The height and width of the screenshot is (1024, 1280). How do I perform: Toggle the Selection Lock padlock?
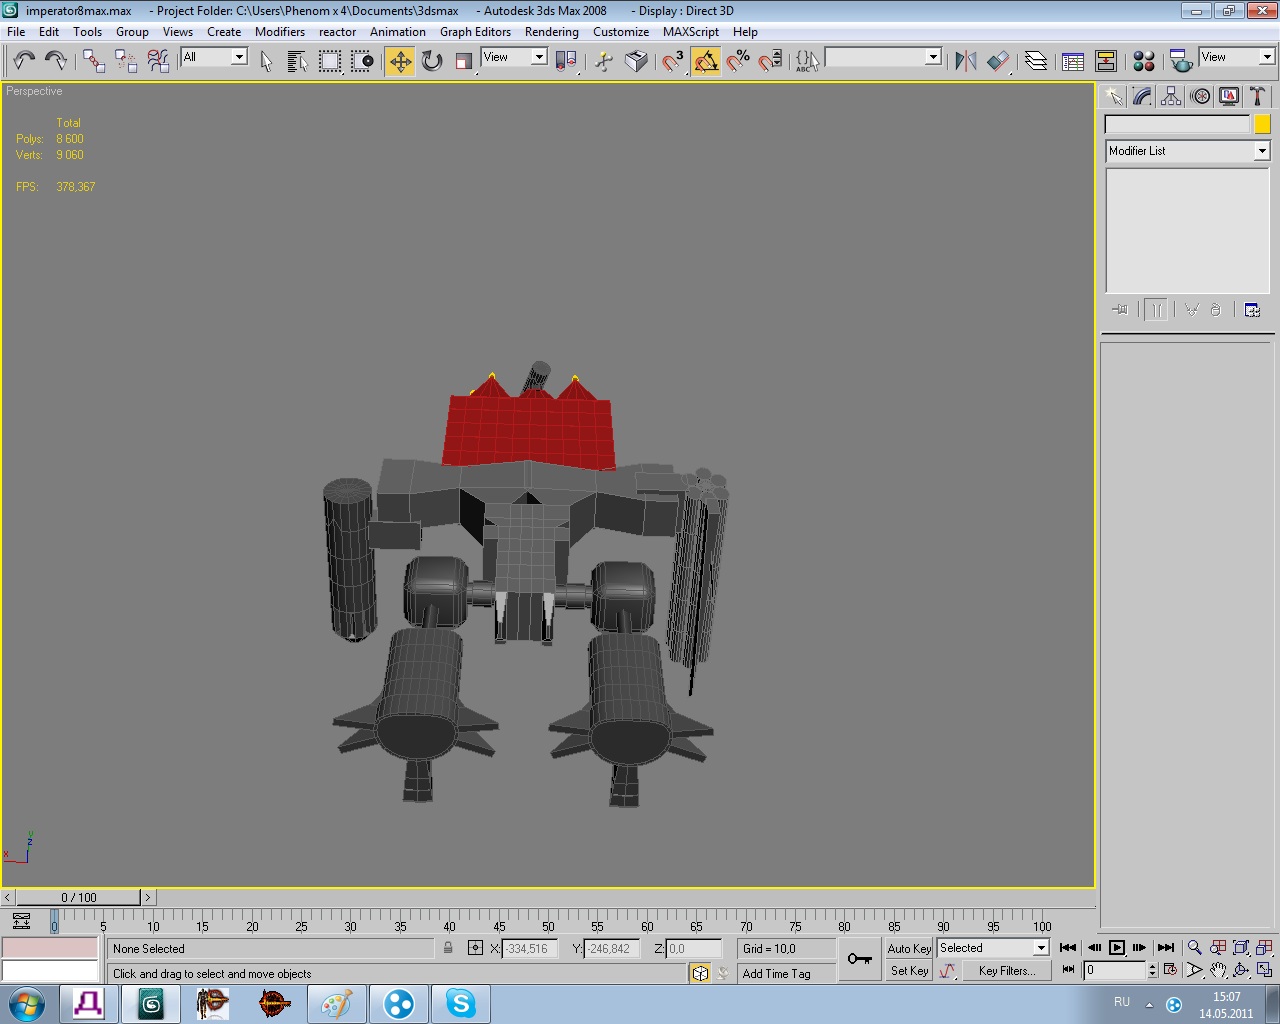point(448,948)
